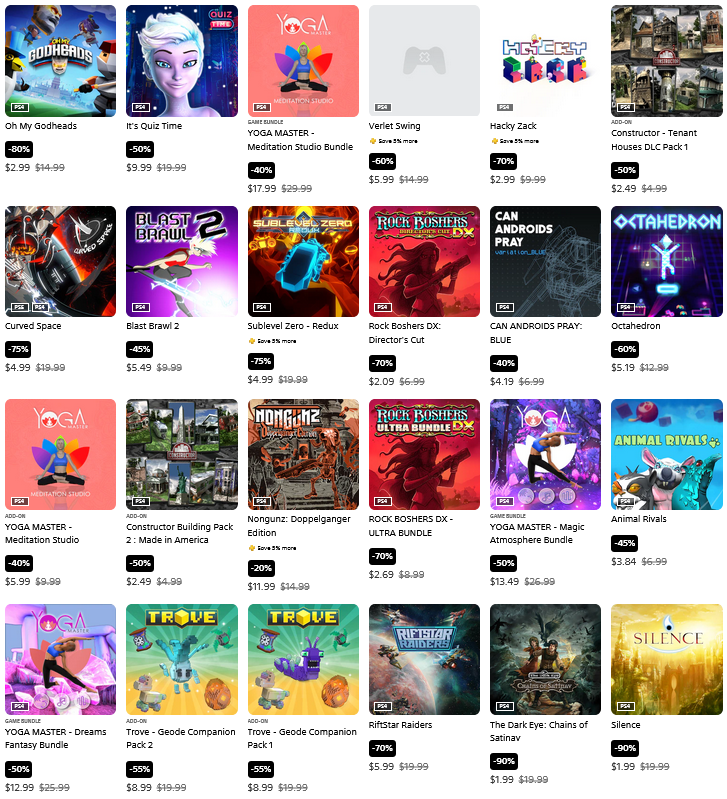This screenshot has width=727, height=799.
Task: Click the -80% discount badge on Oh My Godheads
Action: tap(19, 149)
